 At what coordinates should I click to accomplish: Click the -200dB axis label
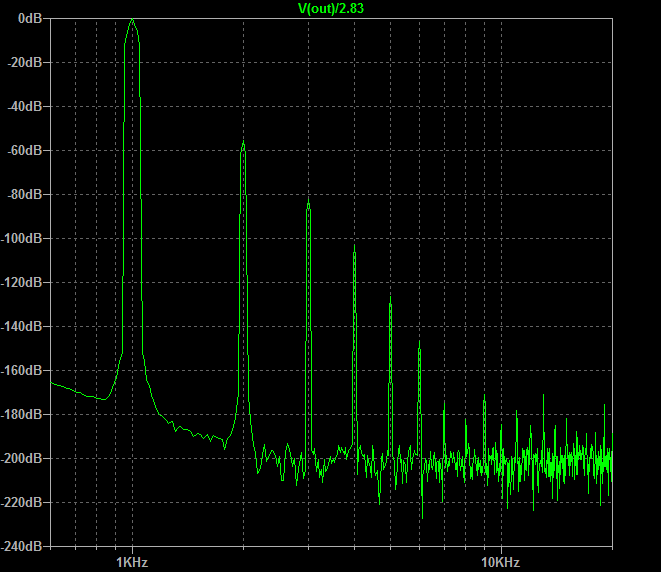tap(21, 458)
